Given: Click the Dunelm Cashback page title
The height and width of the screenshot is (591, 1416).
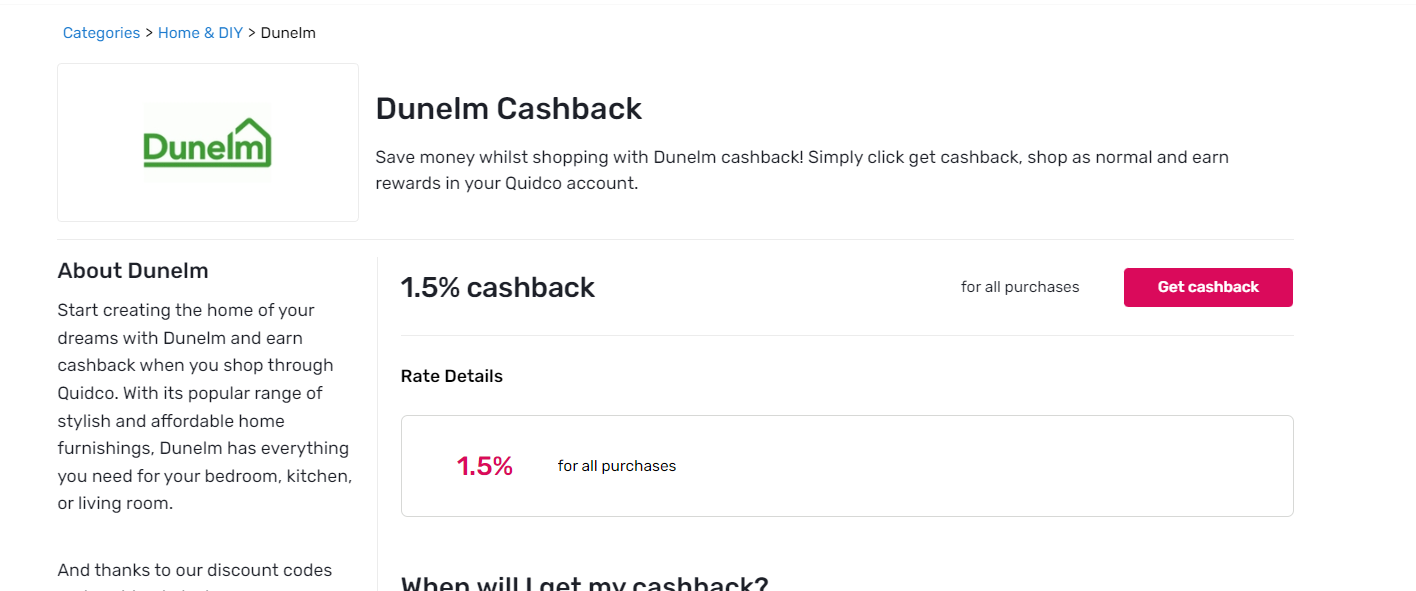Looking at the screenshot, I should (508, 109).
